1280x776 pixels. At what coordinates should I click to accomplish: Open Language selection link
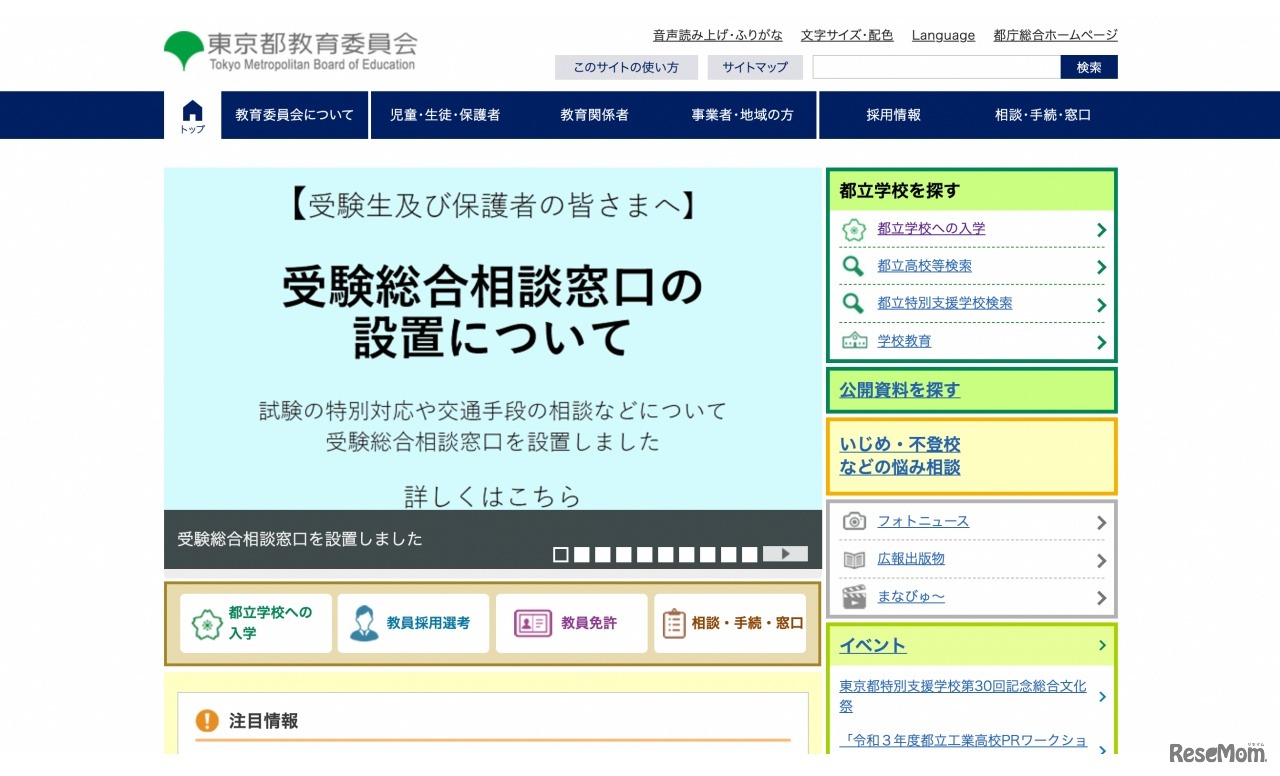(x=942, y=35)
